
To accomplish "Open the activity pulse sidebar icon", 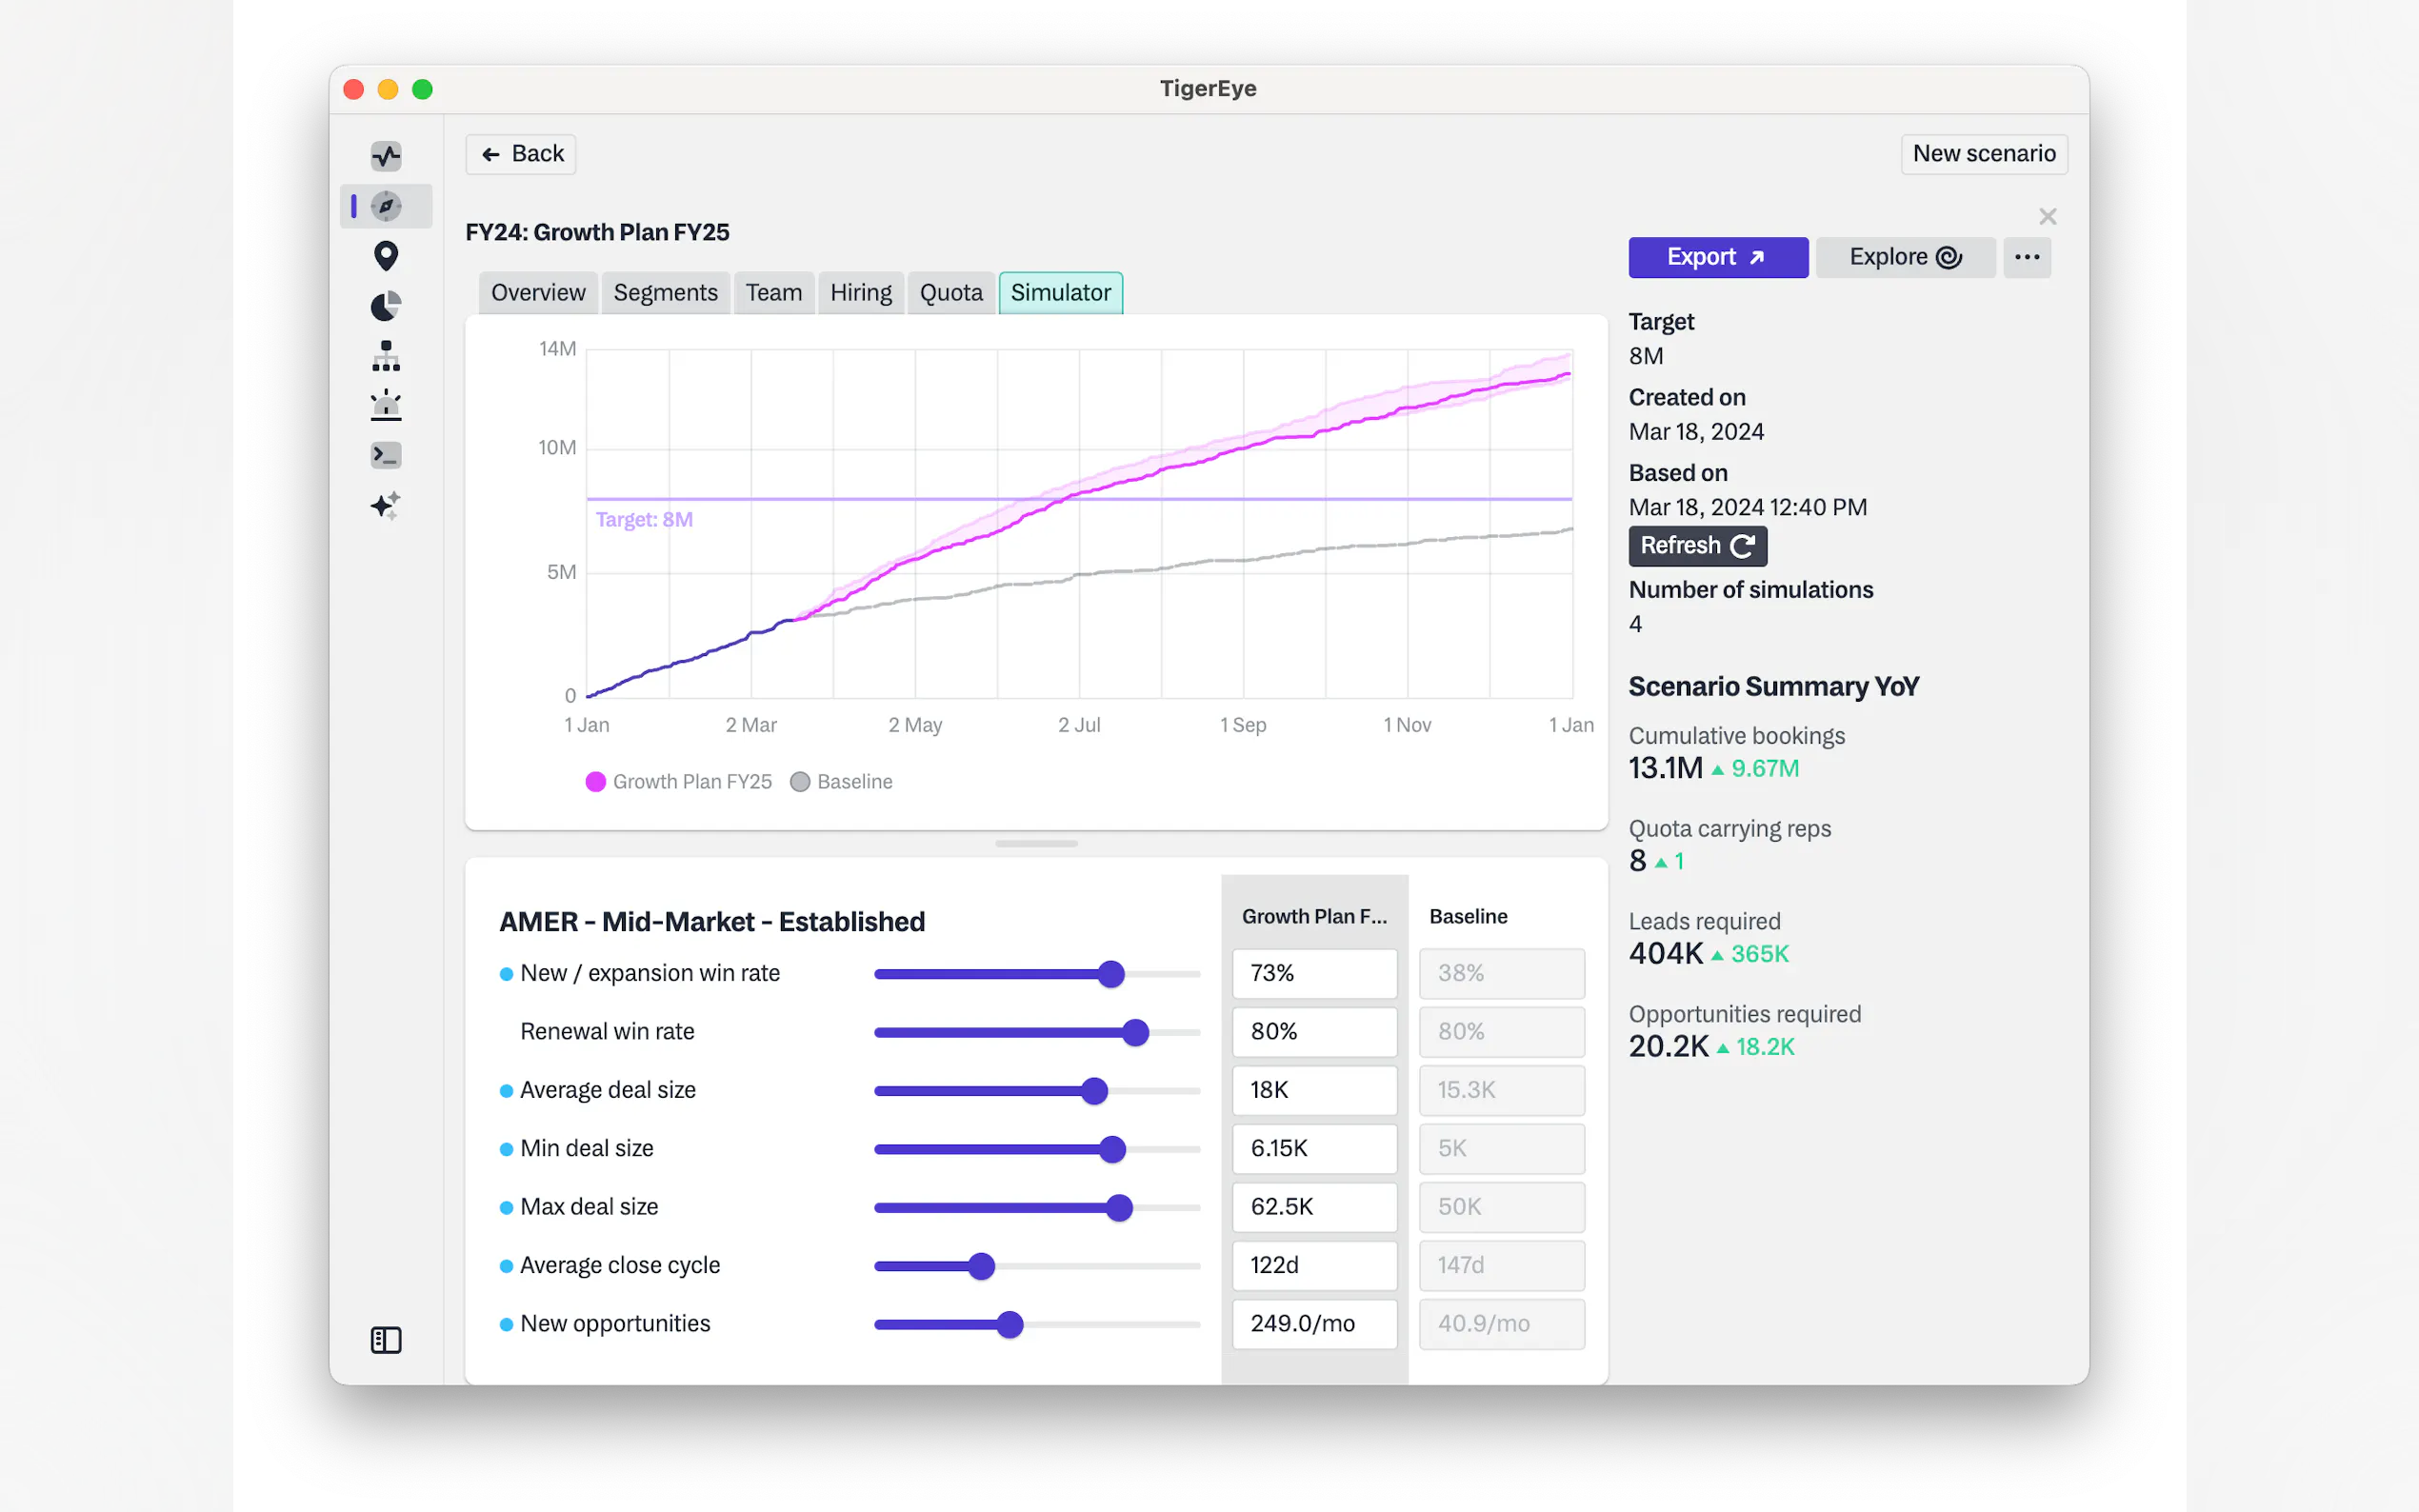I will [x=386, y=156].
